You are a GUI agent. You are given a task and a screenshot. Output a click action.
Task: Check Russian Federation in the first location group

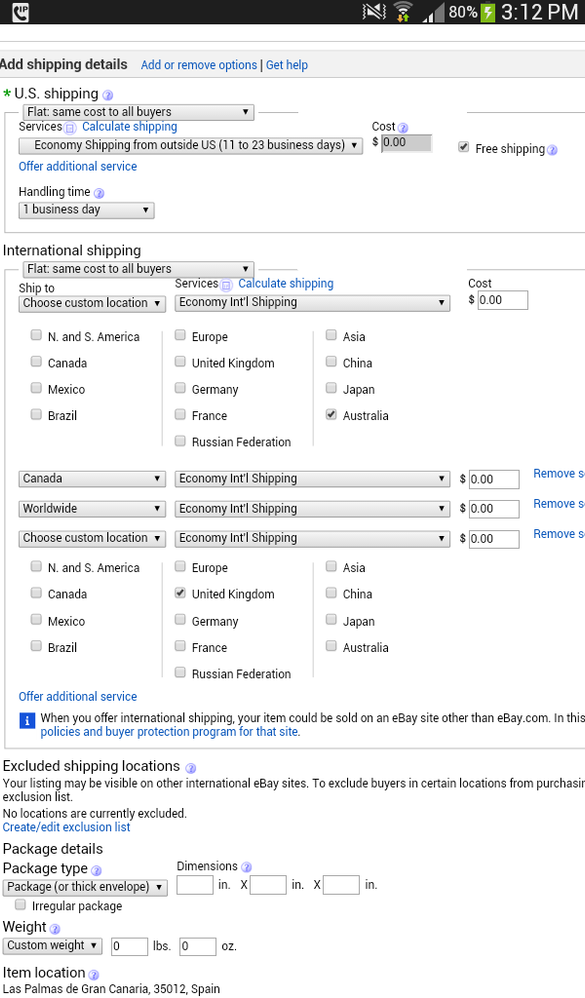pyautogui.click(x=180, y=440)
